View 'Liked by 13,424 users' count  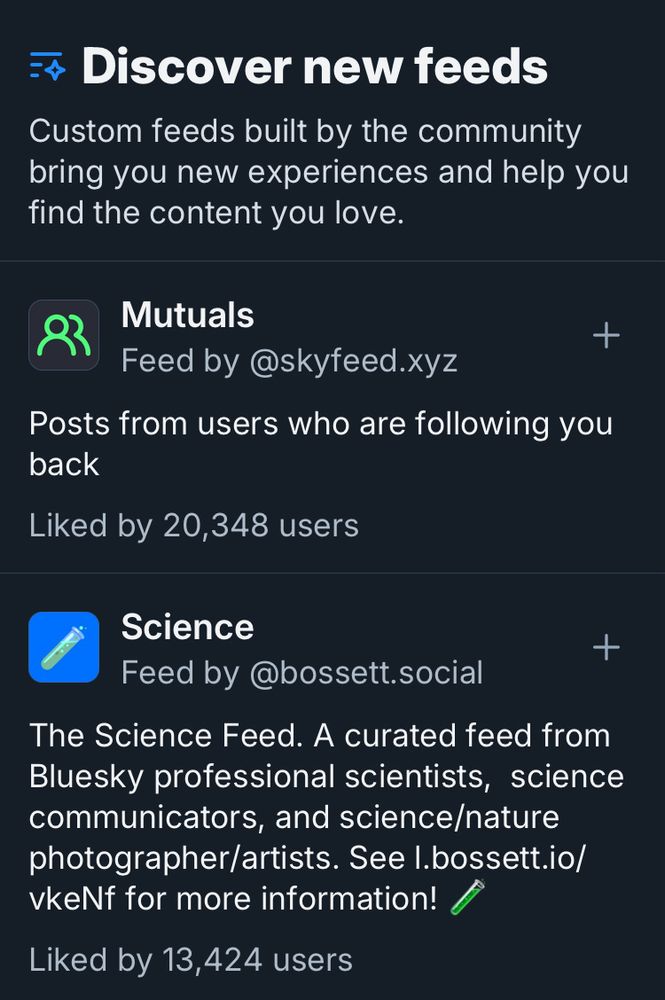tap(190, 960)
